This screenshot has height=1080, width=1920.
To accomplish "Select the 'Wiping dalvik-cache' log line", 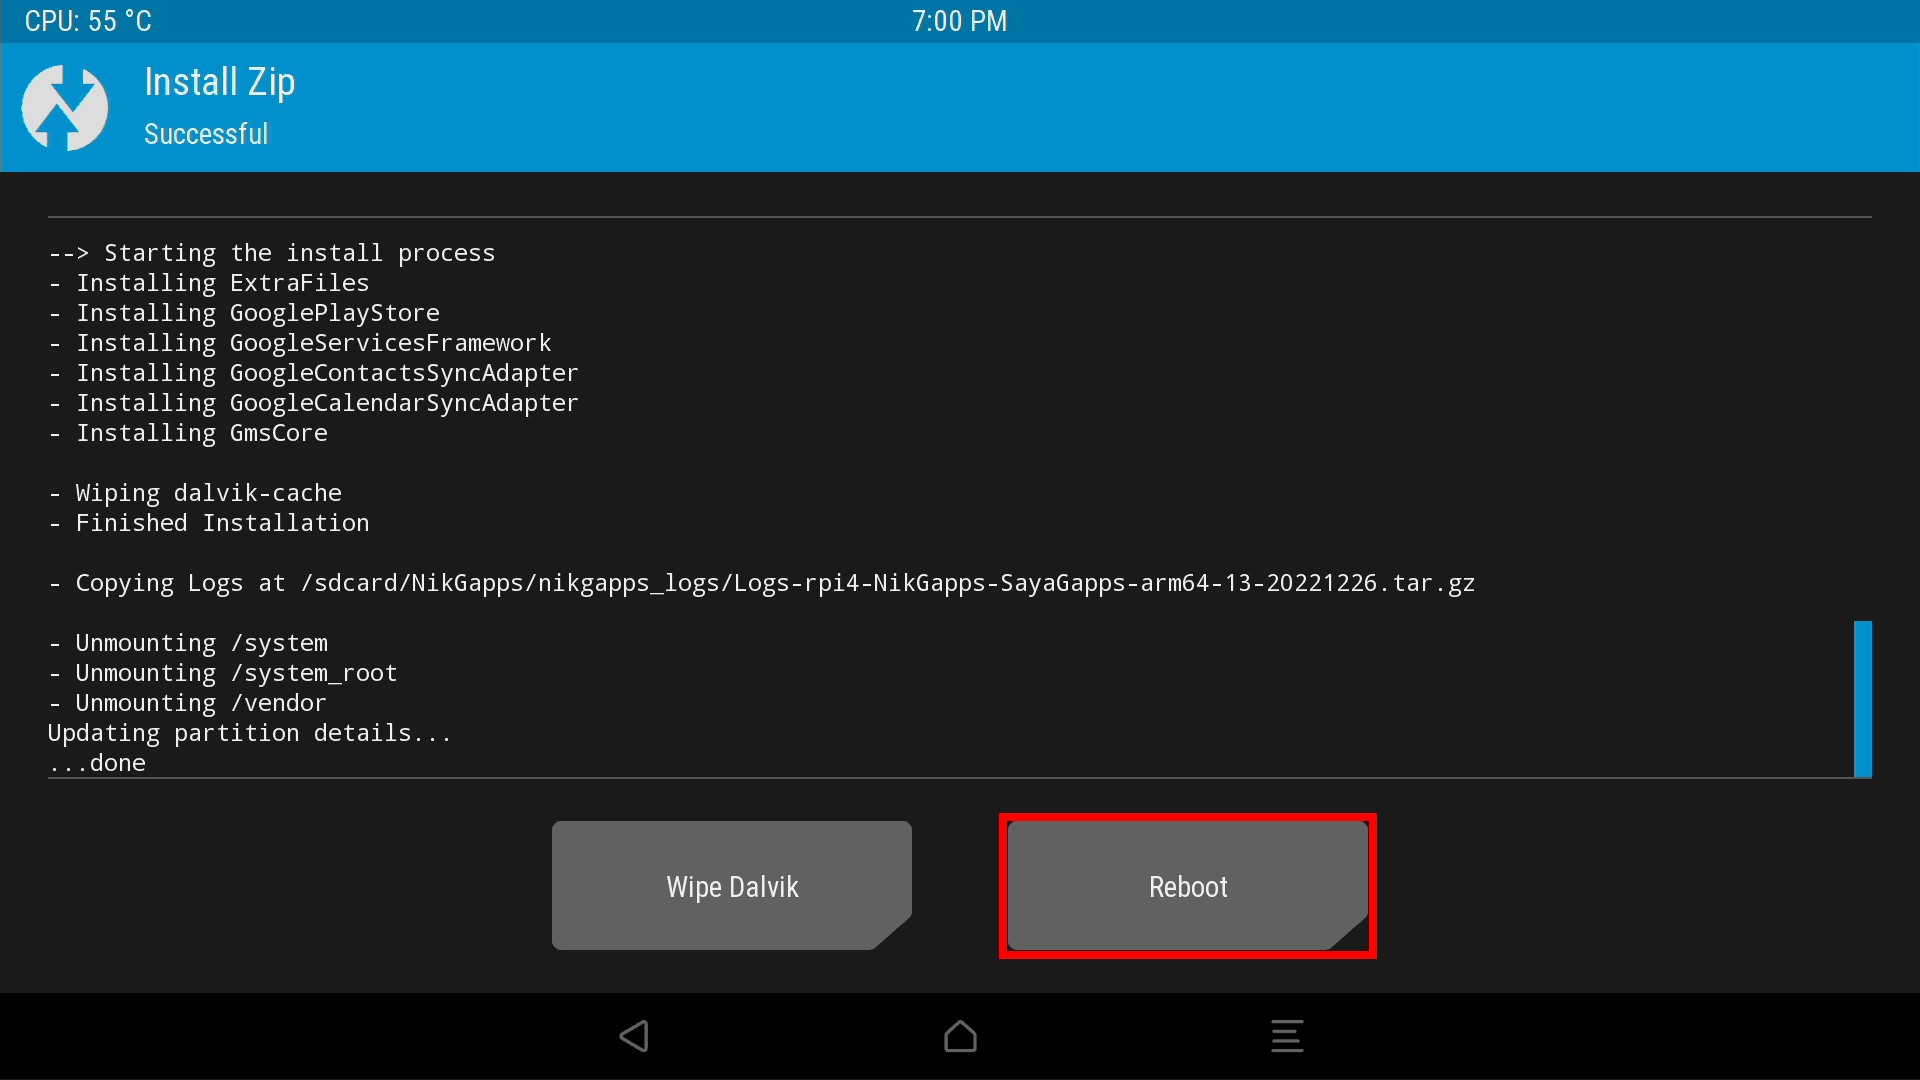I will click(x=195, y=493).
